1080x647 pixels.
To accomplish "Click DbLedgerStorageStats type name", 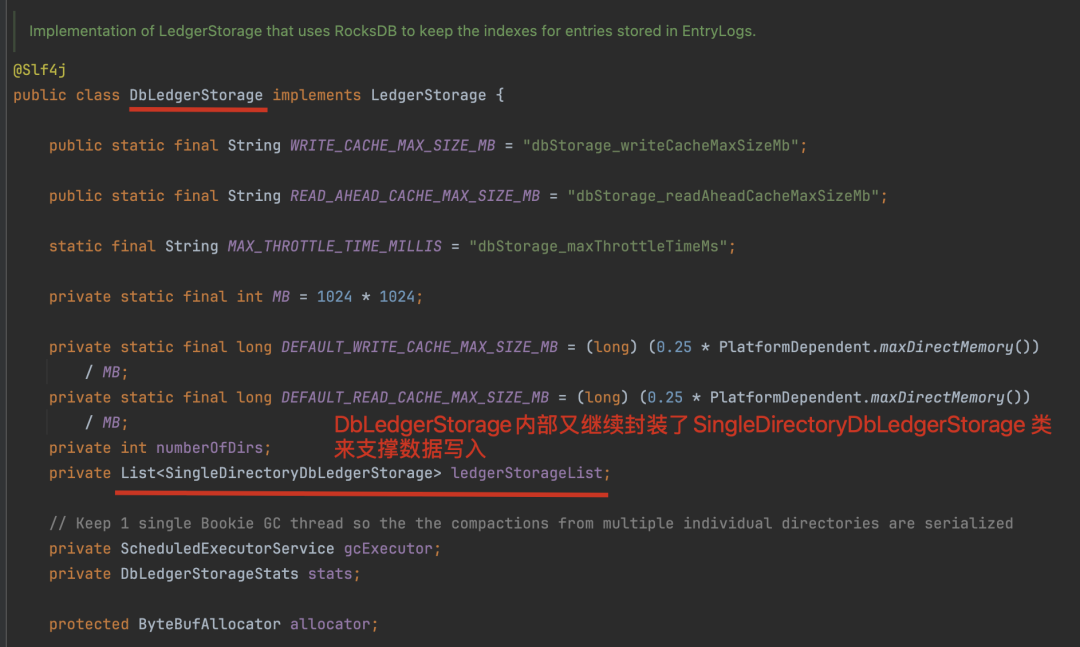I will click(209, 574).
